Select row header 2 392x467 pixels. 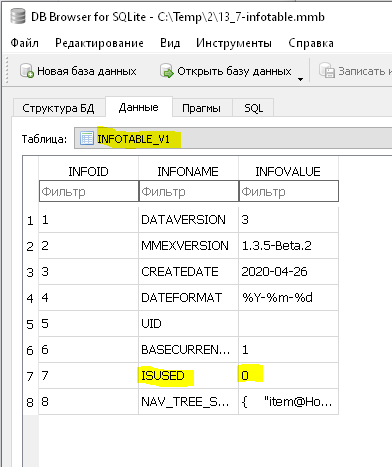tap(30, 246)
